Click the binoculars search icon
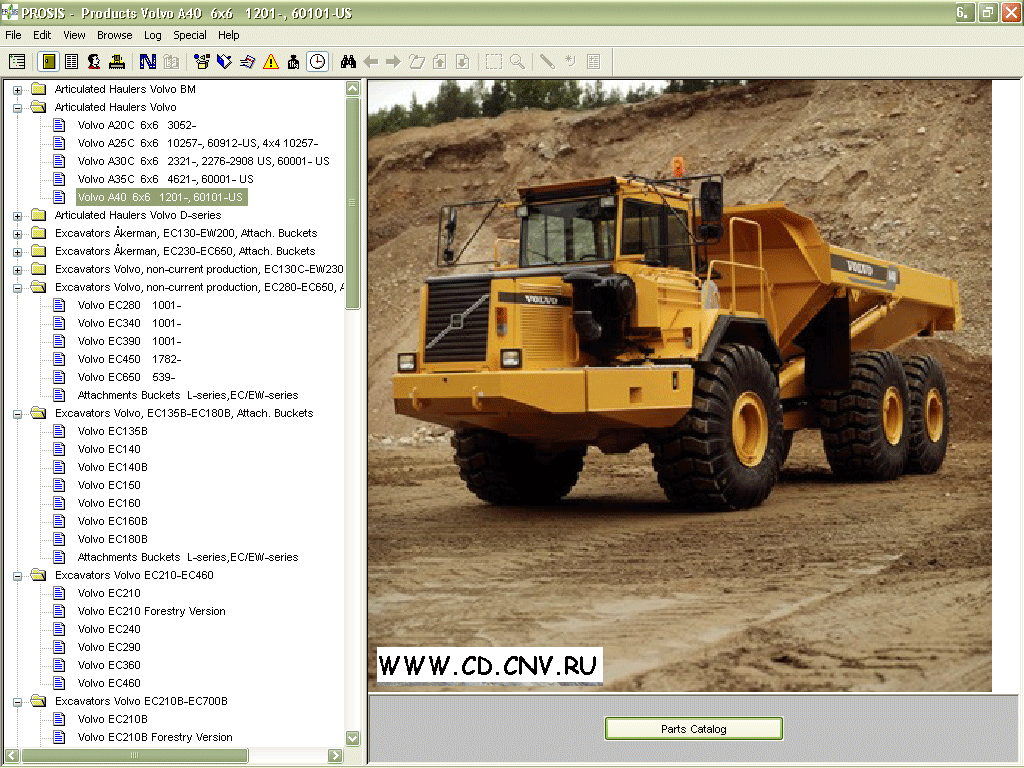1024x768 pixels. (x=348, y=61)
